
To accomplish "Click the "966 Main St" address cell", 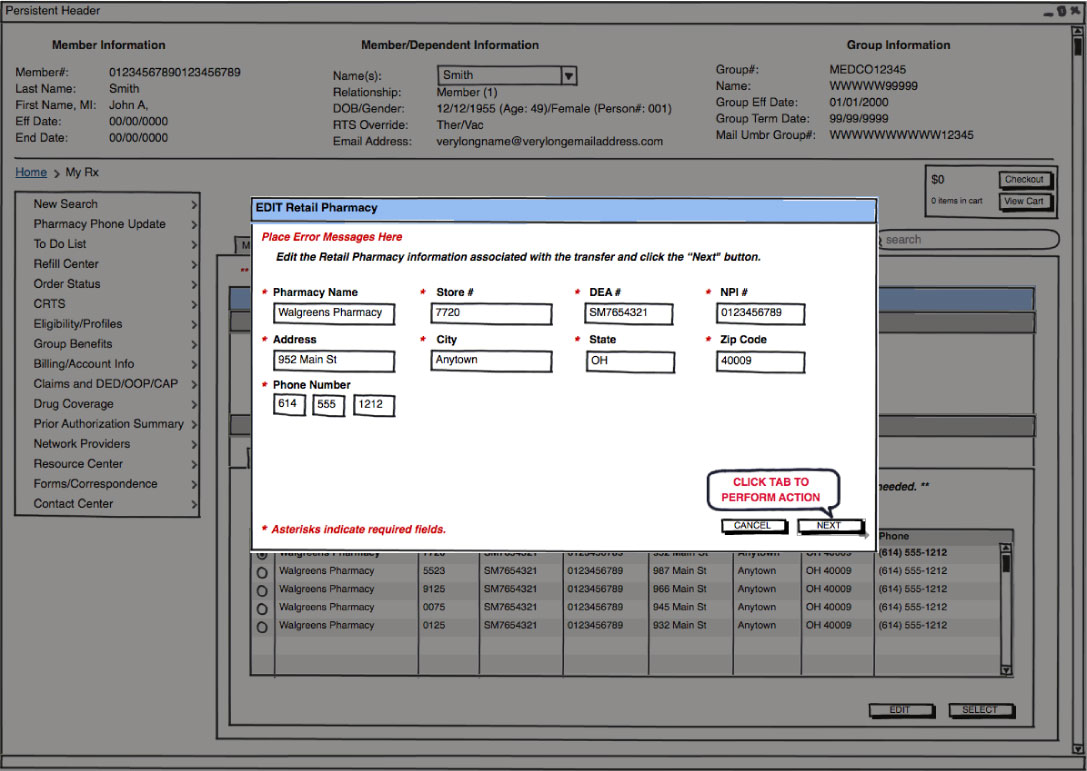I will (679, 589).
